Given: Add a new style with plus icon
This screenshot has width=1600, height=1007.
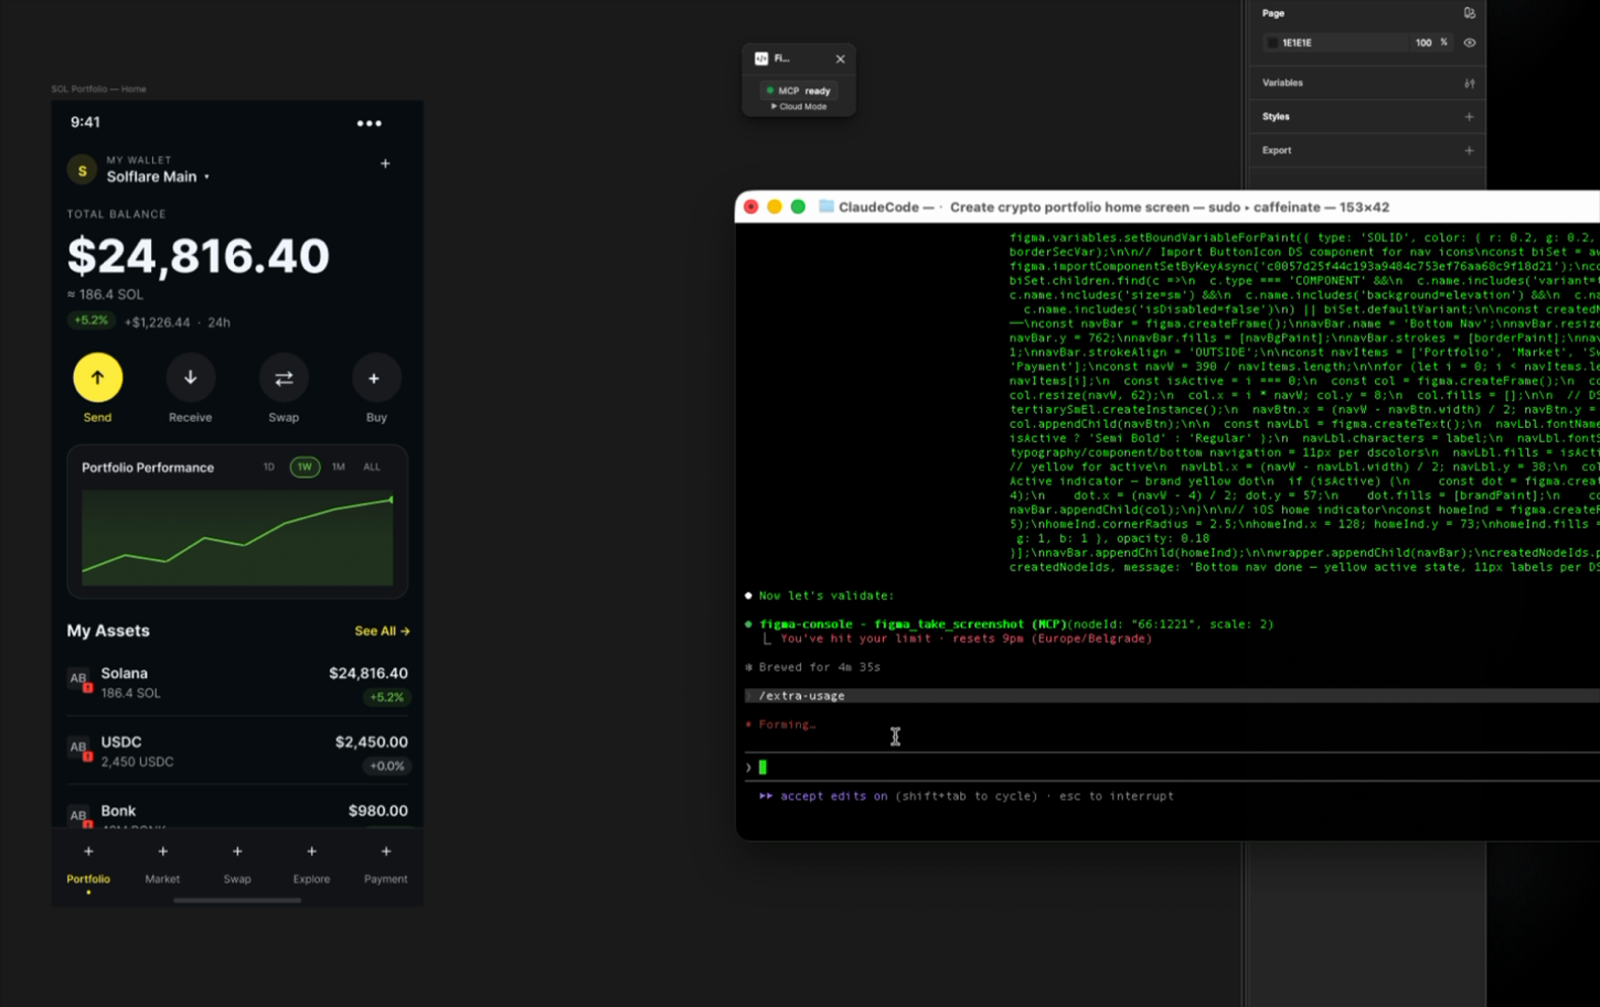Looking at the screenshot, I should coord(1469,117).
